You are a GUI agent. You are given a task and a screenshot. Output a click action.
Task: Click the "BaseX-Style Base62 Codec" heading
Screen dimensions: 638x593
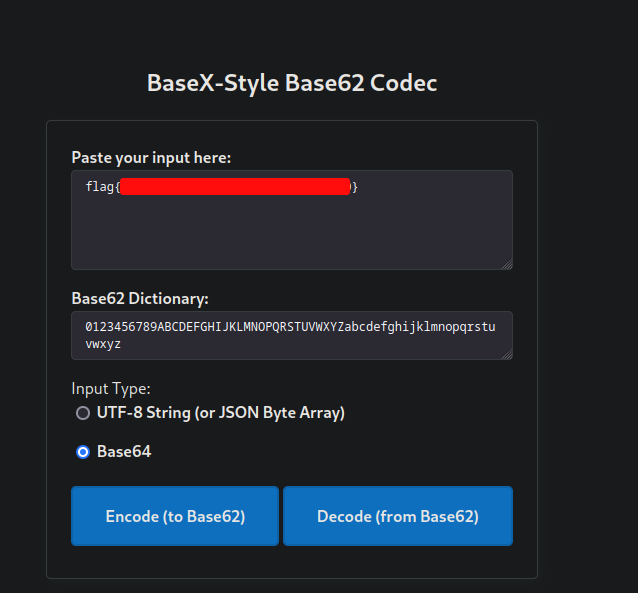tap(292, 83)
